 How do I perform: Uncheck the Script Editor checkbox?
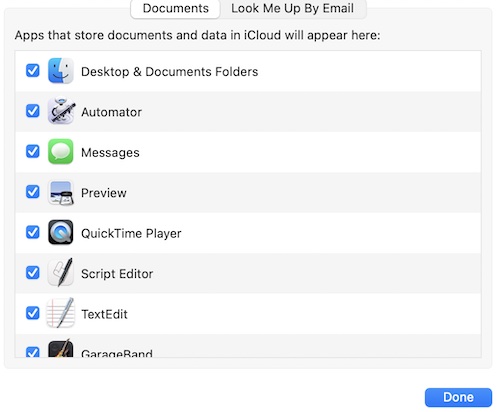coord(33,273)
